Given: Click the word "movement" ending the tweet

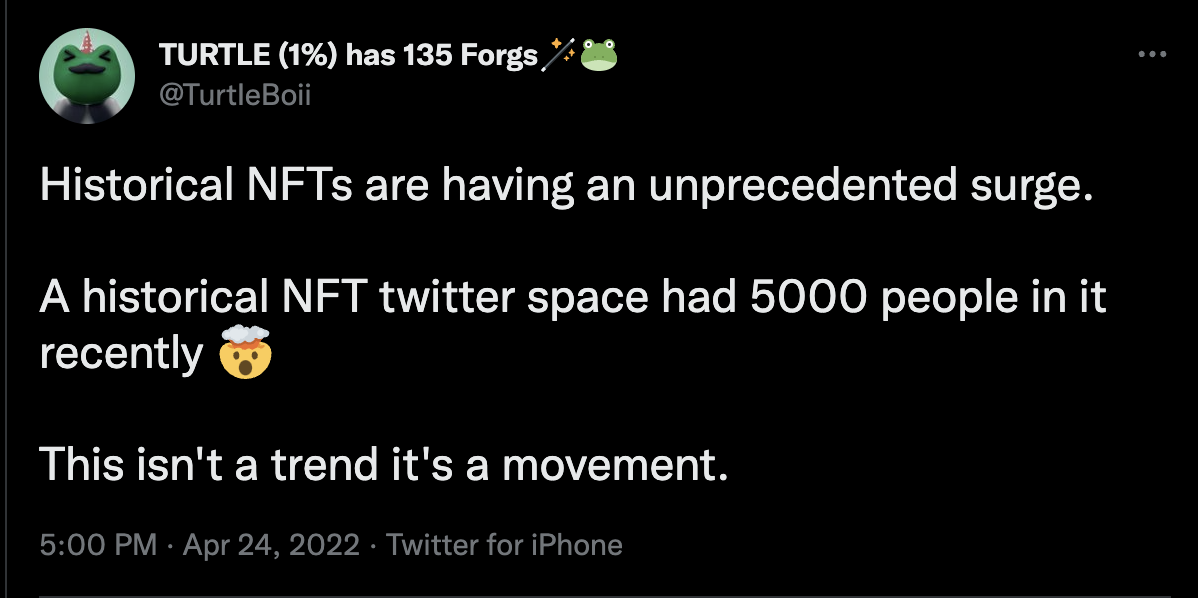Looking at the screenshot, I should tap(612, 464).
